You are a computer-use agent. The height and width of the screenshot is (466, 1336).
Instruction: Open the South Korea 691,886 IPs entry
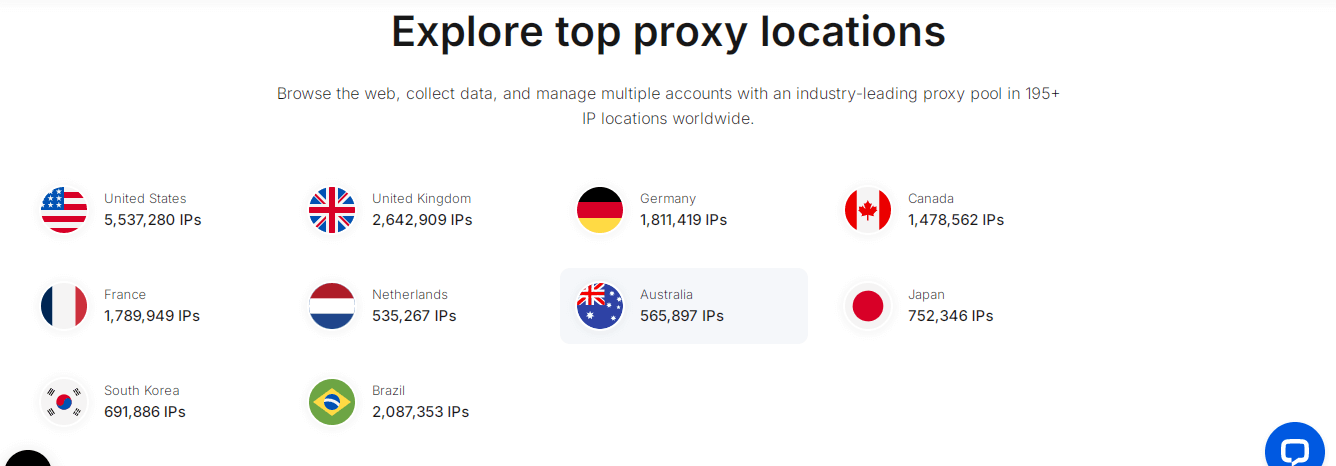(145, 412)
